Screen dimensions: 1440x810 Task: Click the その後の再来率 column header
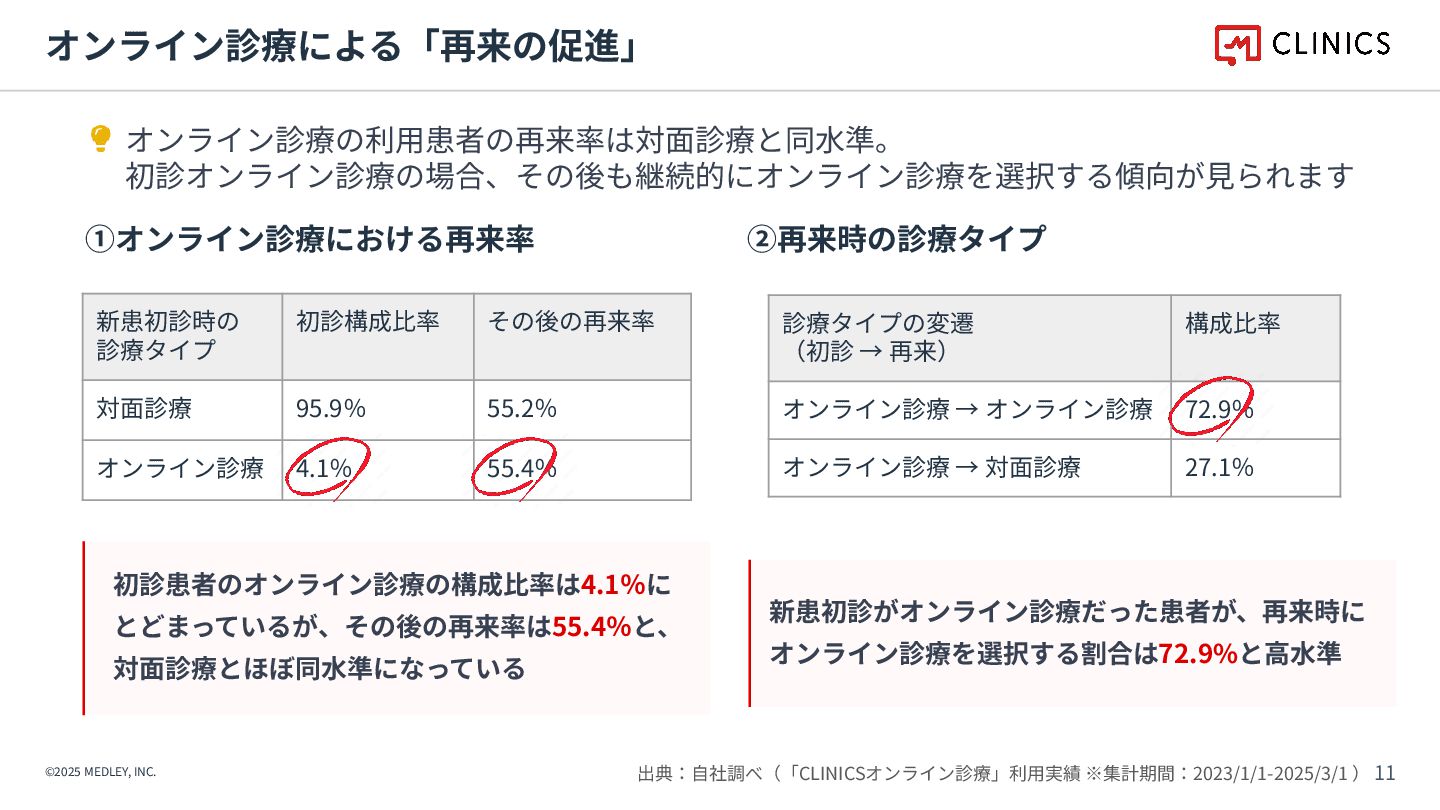tap(582, 336)
